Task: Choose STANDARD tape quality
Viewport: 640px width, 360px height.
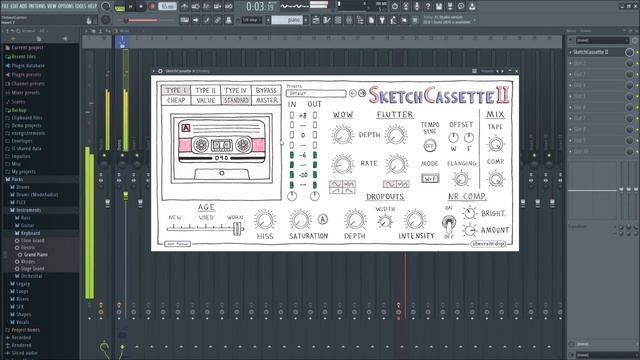Action: [236, 100]
